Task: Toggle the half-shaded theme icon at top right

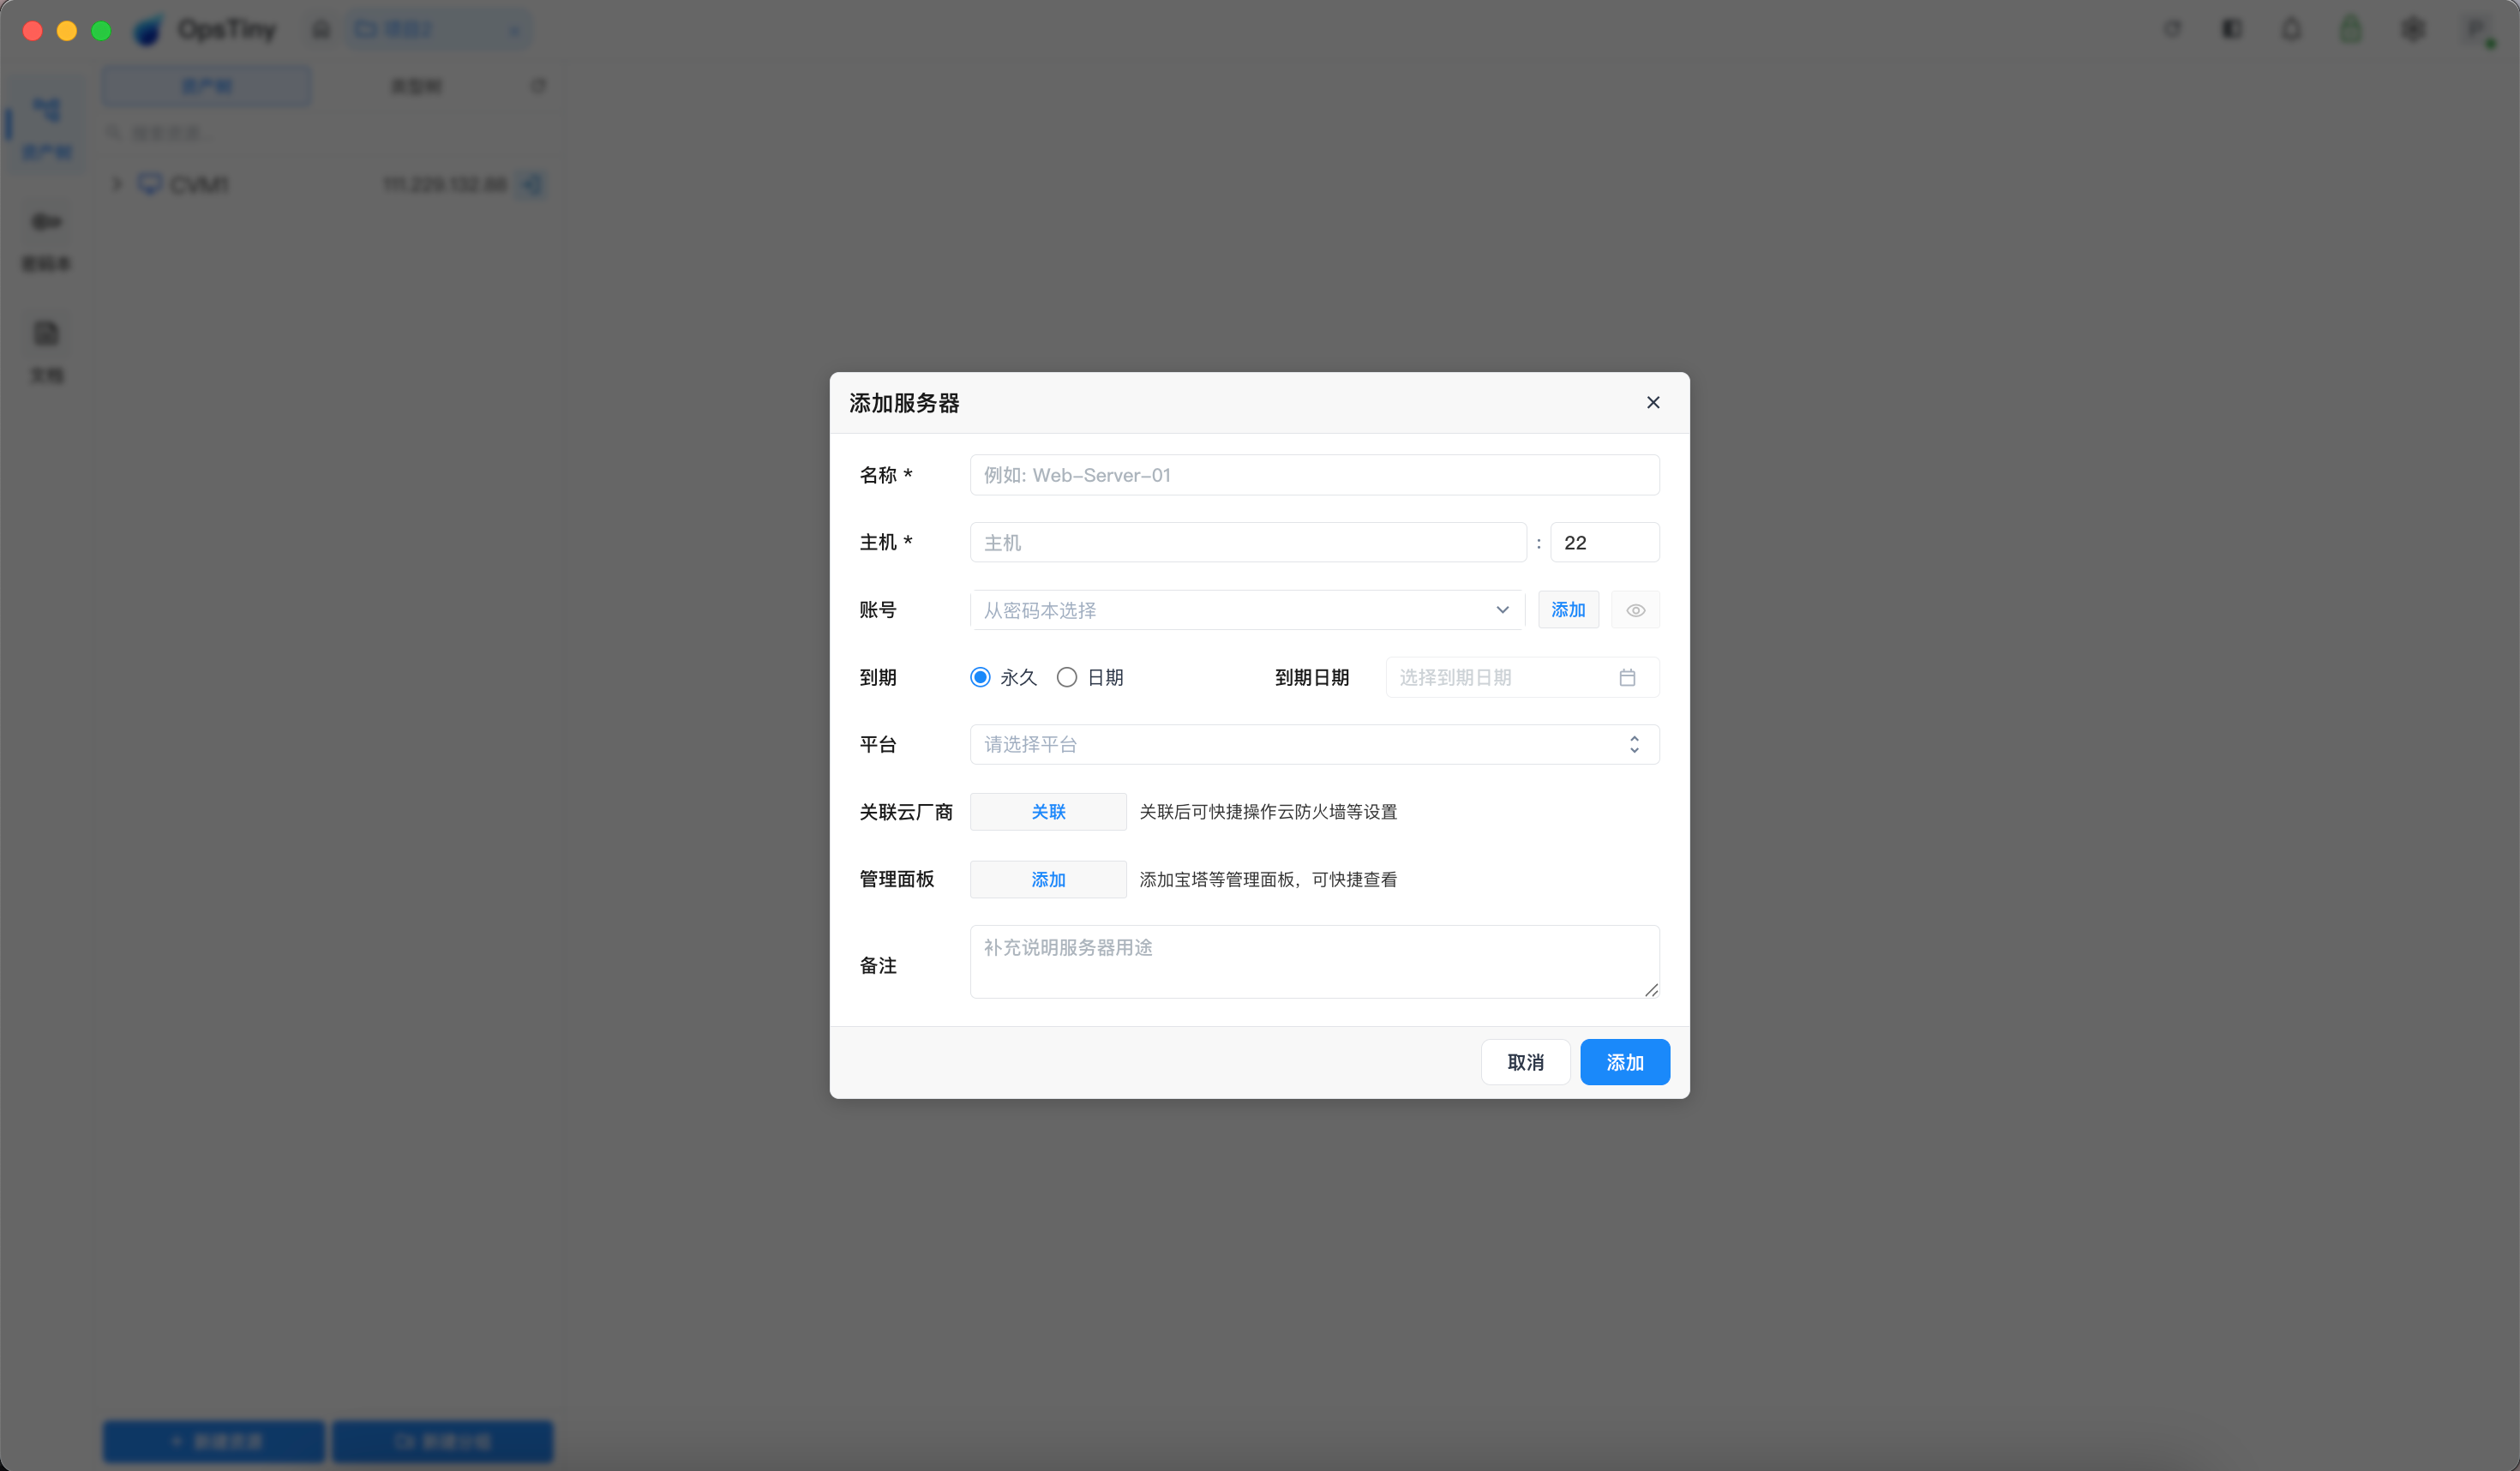Action: tap(2232, 29)
